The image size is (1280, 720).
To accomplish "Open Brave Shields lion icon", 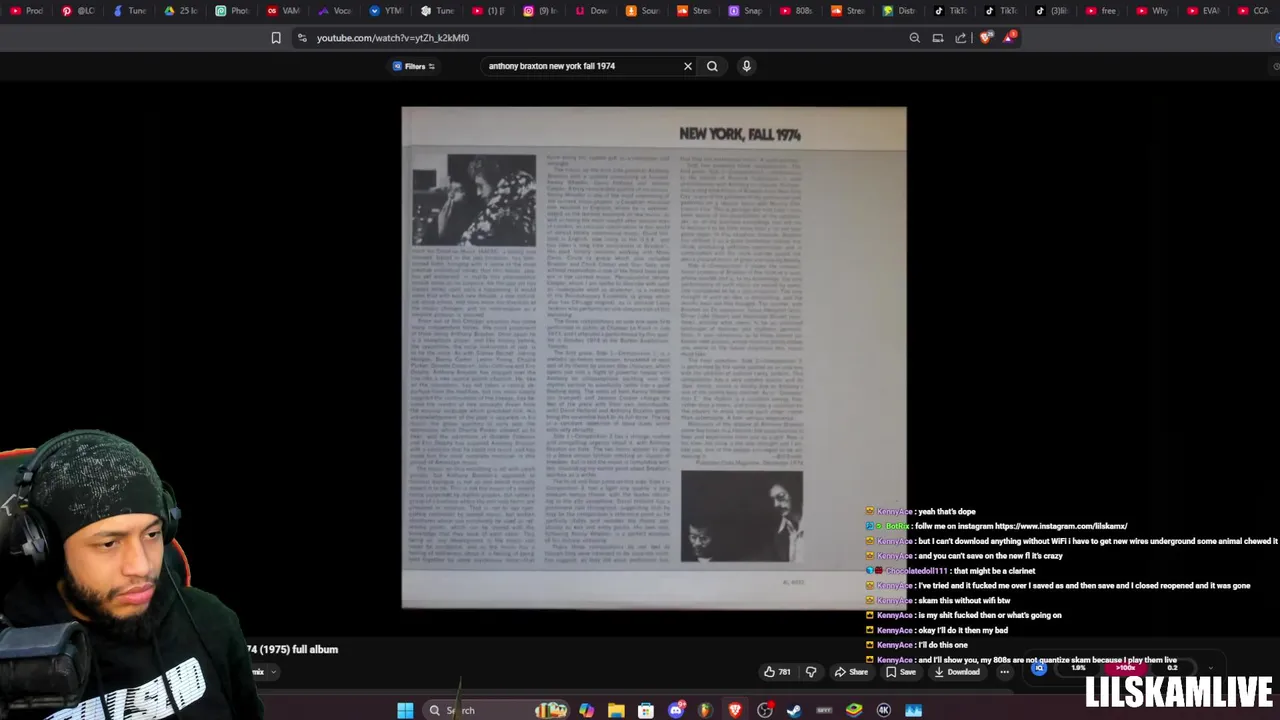I will click(x=986, y=38).
